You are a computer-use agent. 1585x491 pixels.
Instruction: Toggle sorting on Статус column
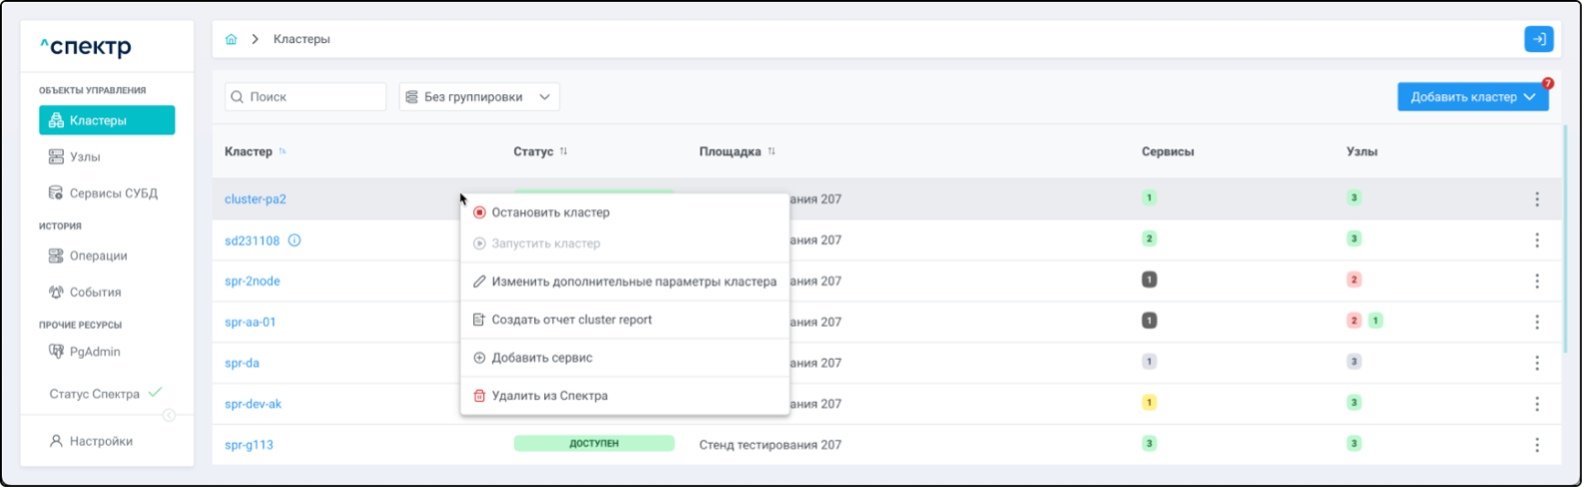(x=563, y=152)
